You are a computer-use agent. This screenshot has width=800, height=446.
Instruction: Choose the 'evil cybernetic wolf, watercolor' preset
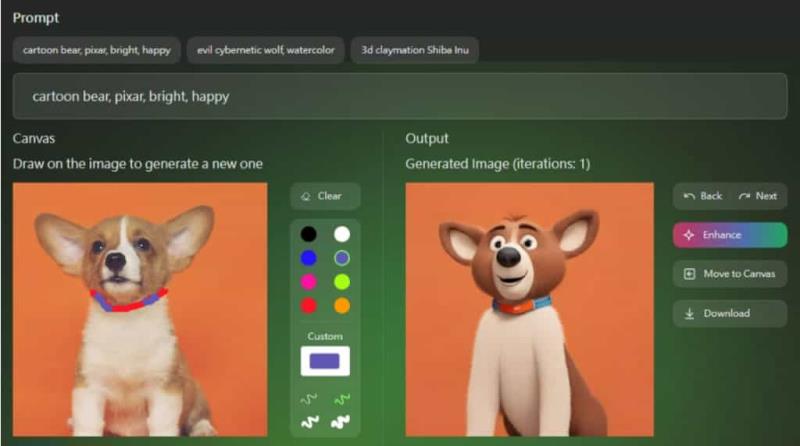pyautogui.click(x=266, y=50)
